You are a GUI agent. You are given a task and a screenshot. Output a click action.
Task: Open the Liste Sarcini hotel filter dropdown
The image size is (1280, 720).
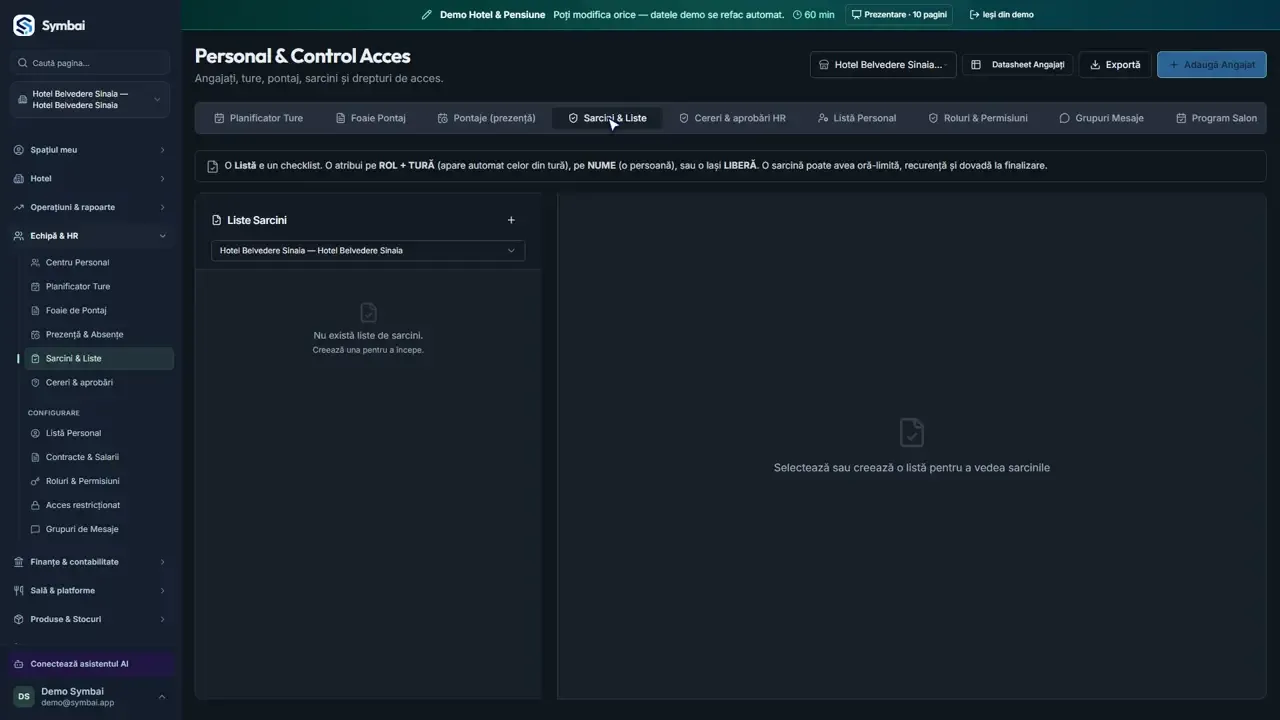[368, 251]
